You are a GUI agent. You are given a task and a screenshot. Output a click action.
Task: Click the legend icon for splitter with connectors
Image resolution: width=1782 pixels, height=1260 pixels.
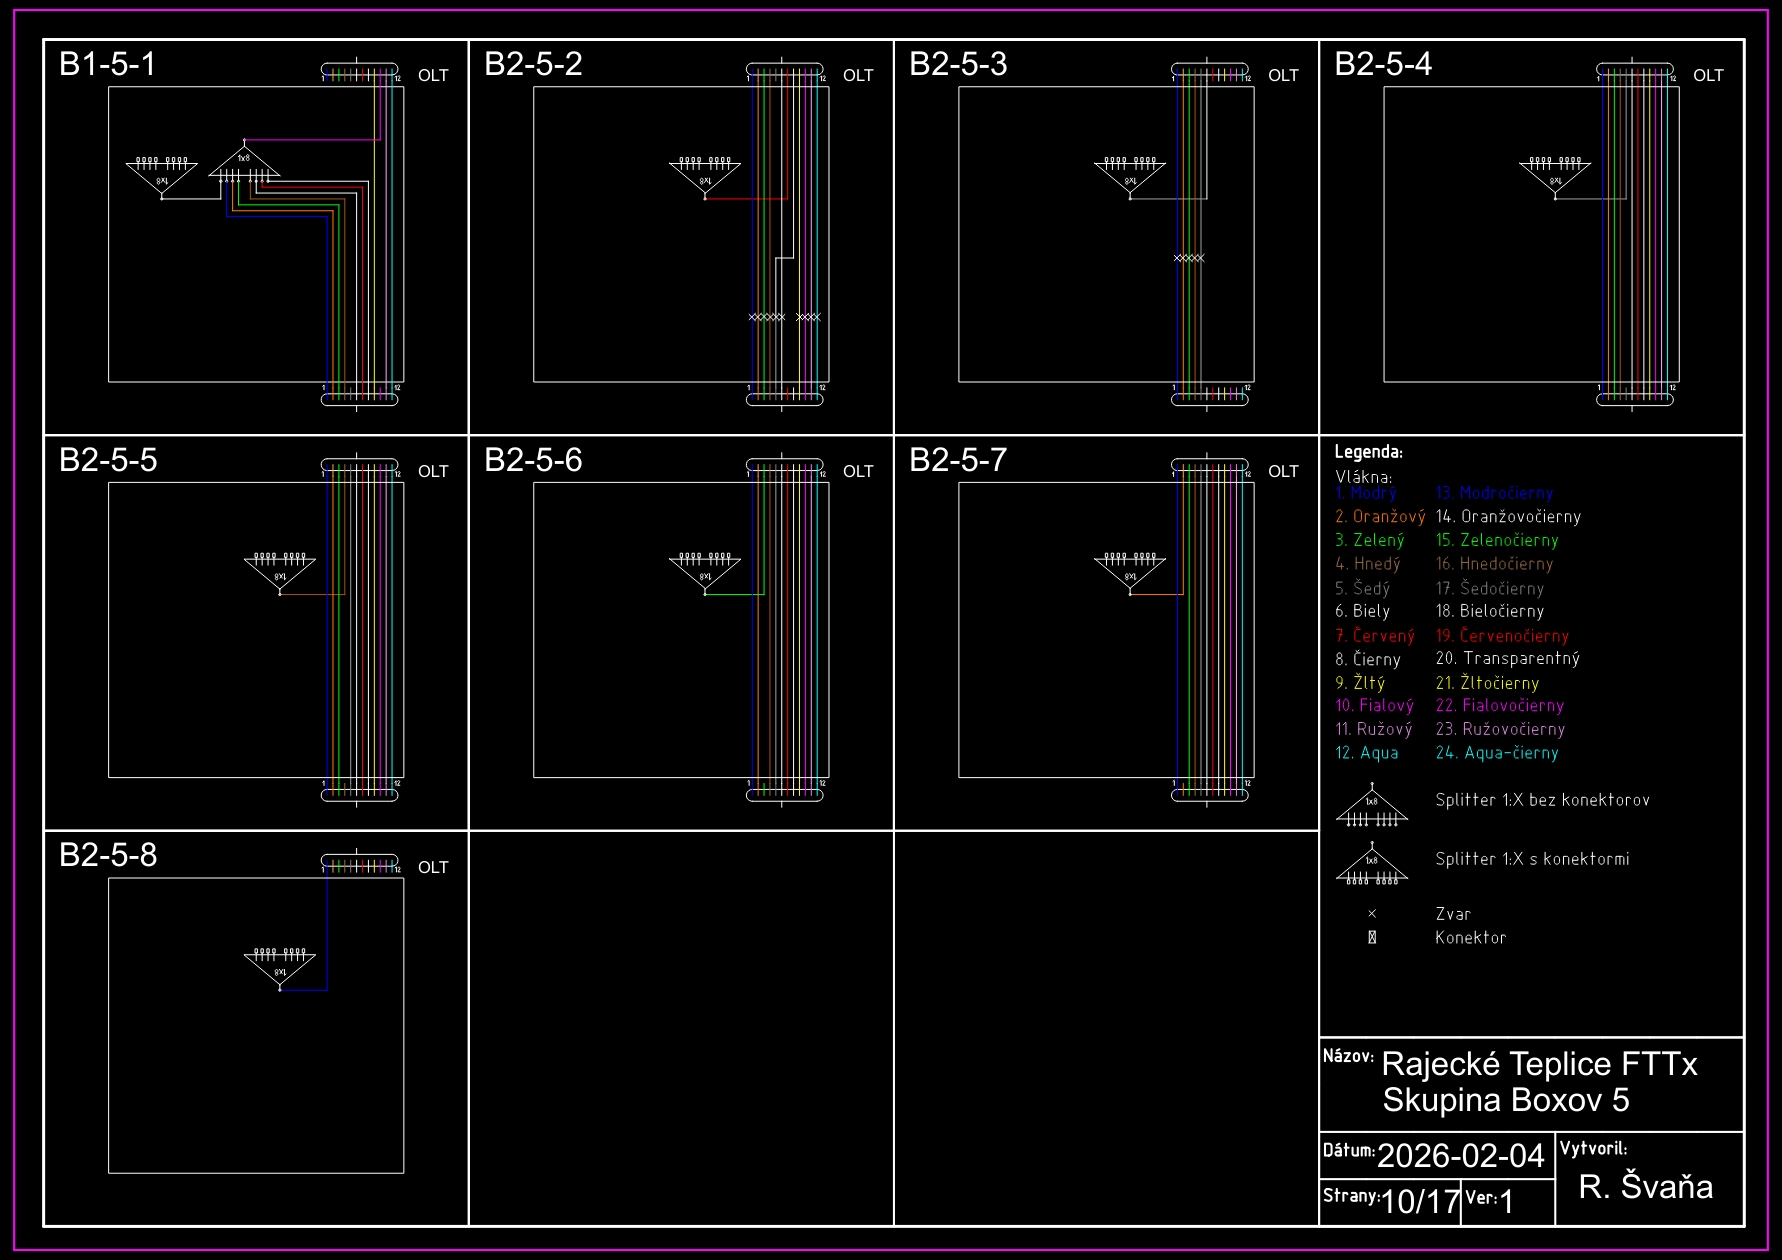[x=1372, y=865]
